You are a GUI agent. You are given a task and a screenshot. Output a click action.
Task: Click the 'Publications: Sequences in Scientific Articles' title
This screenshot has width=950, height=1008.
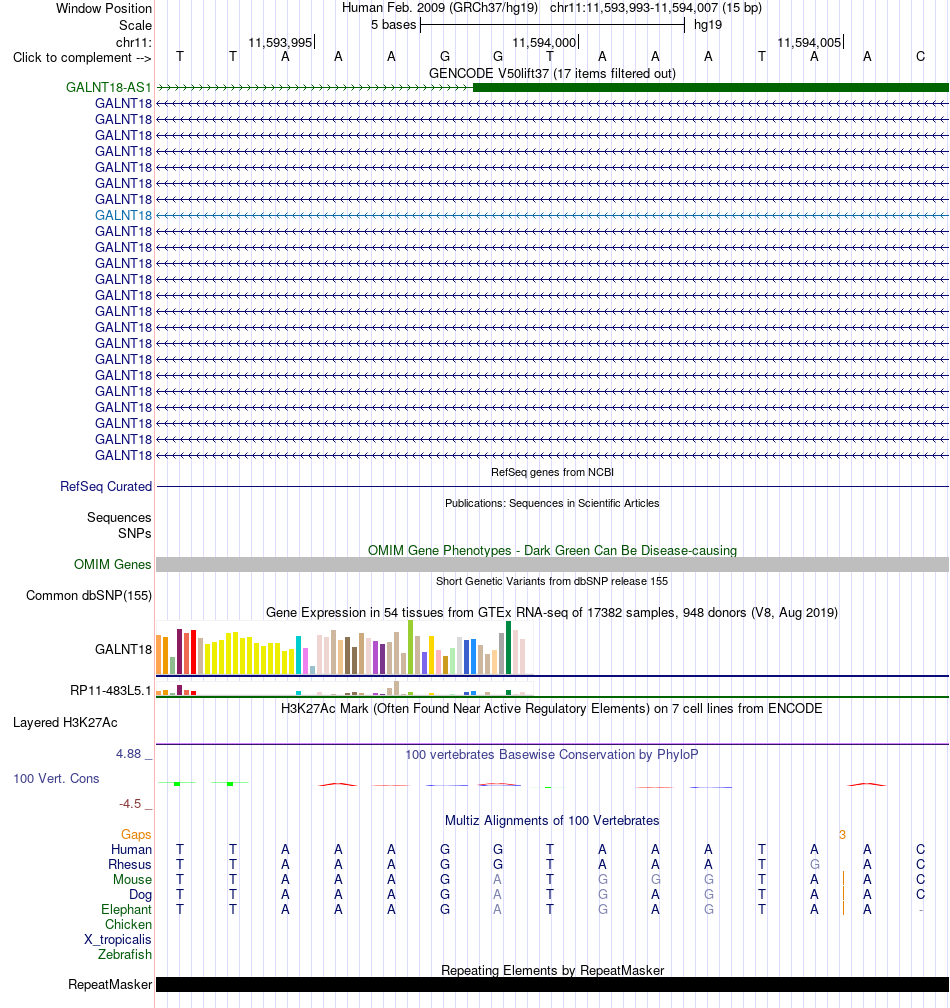pos(552,503)
